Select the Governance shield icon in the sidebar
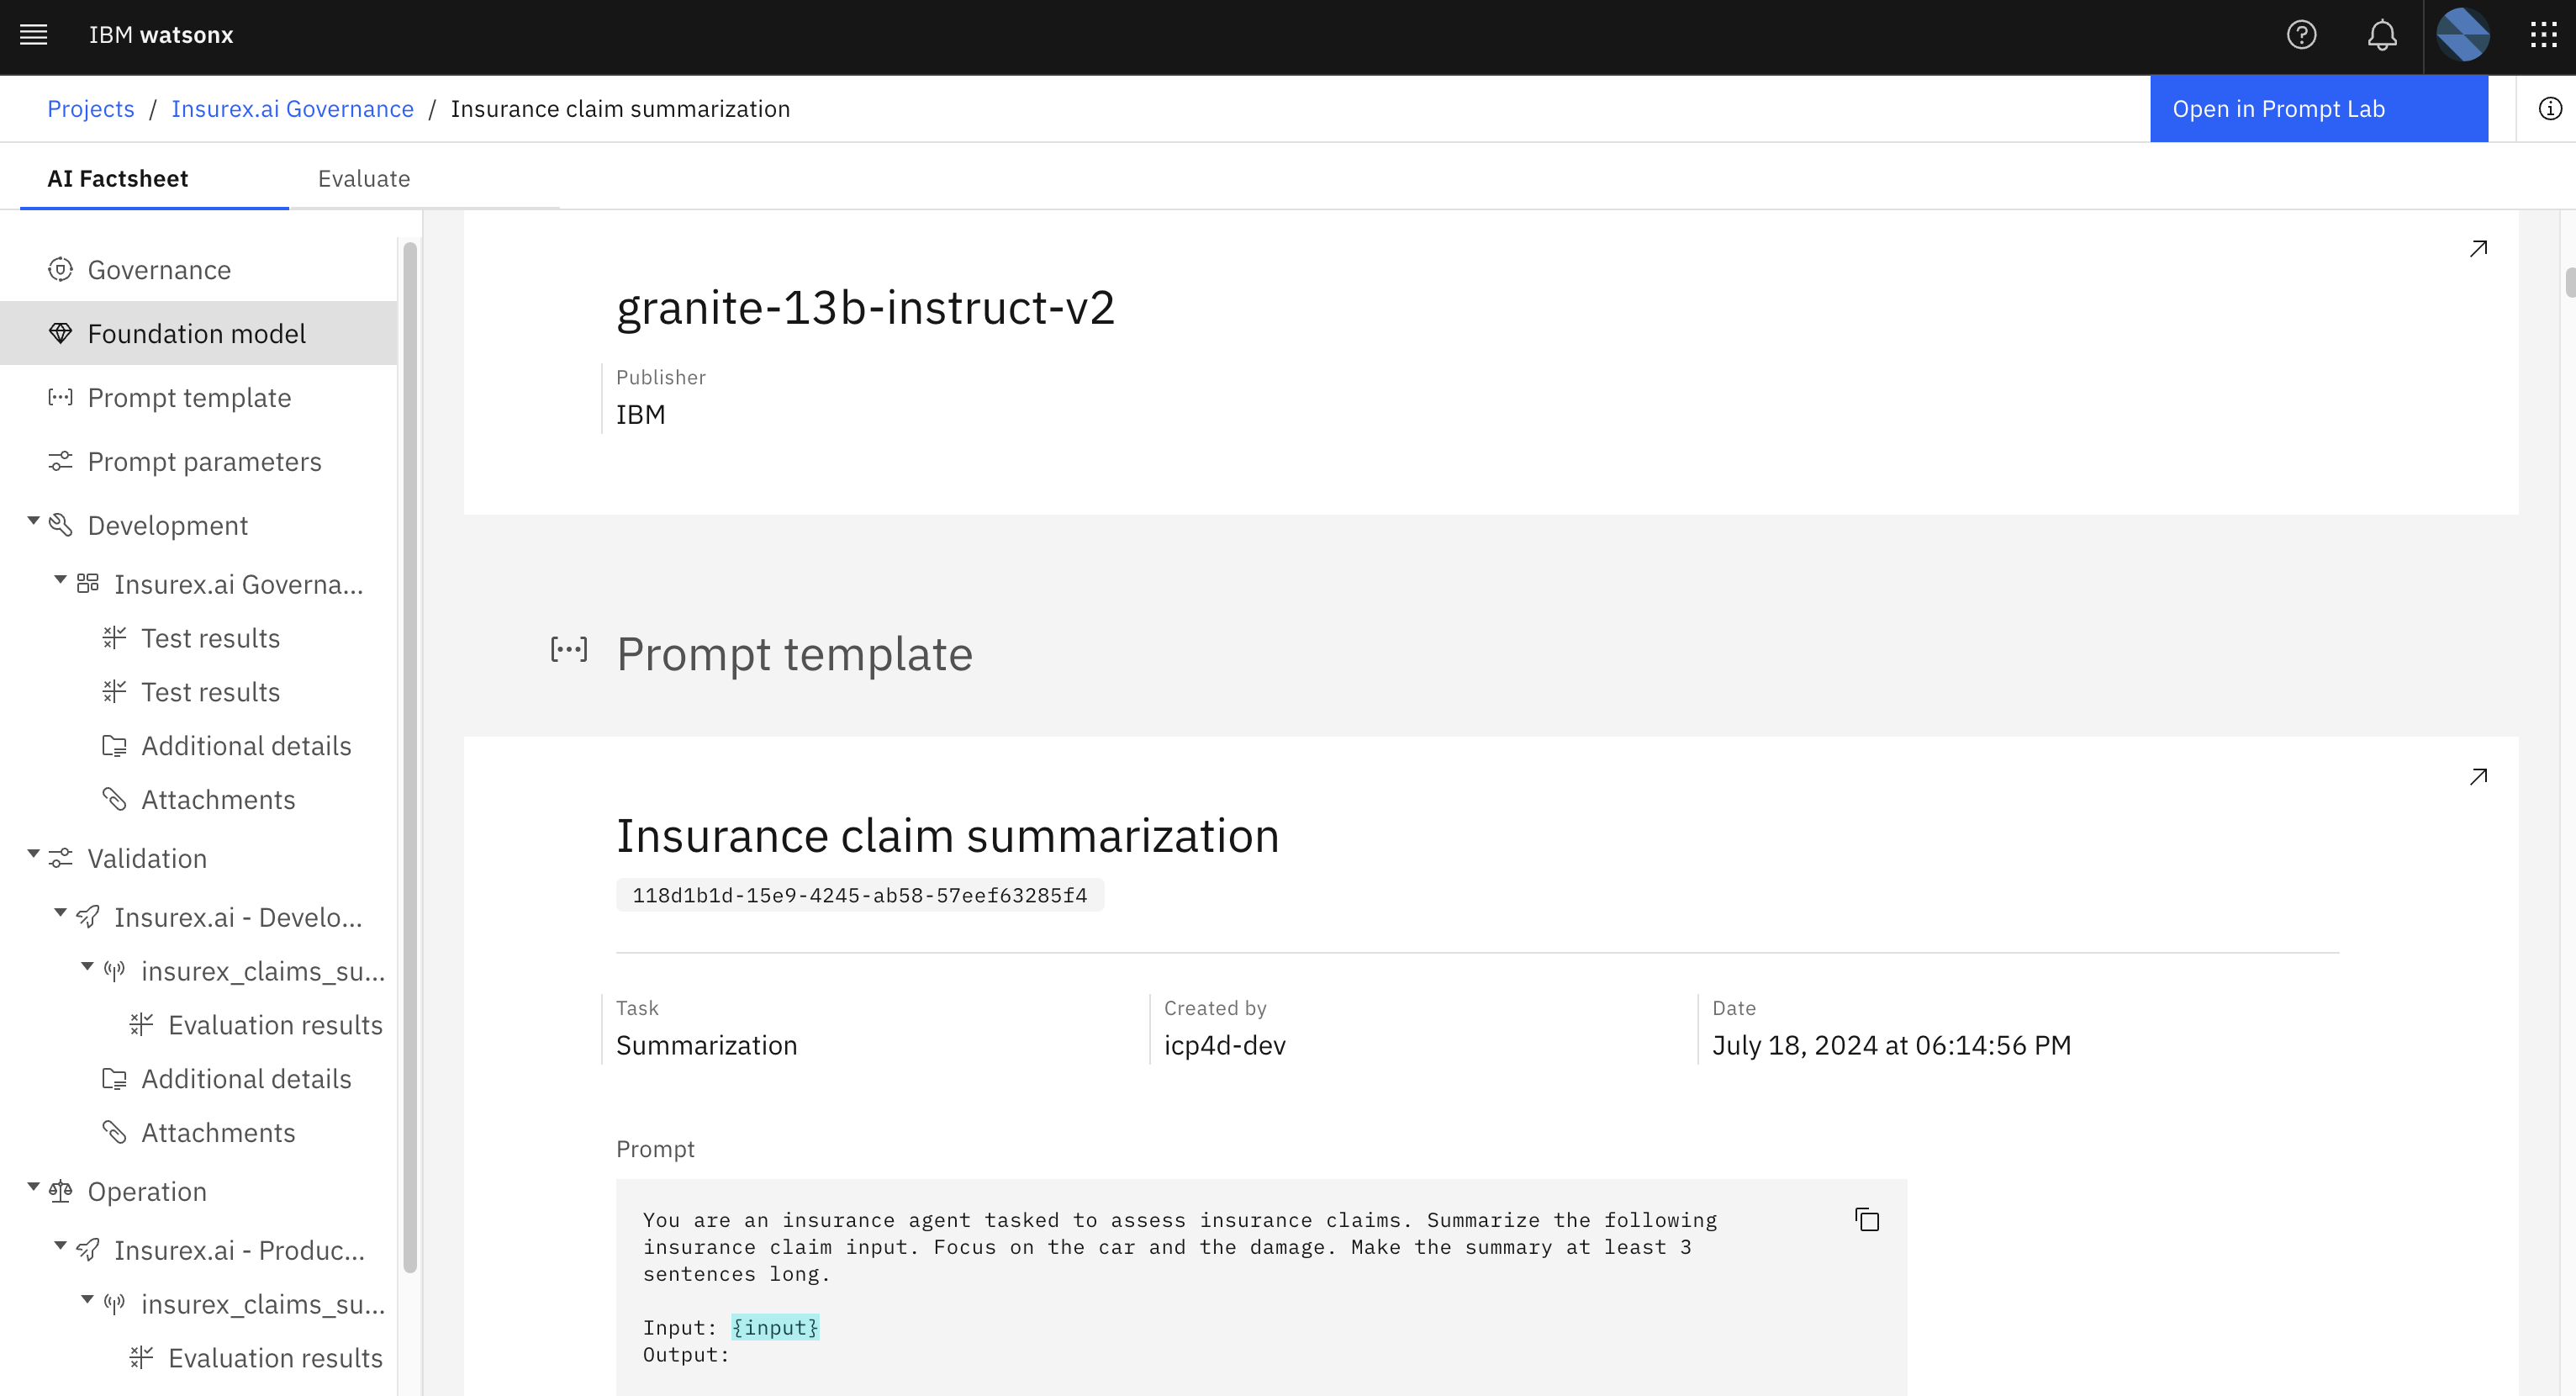The image size is (2576, 1396). (x=60, y=269)
